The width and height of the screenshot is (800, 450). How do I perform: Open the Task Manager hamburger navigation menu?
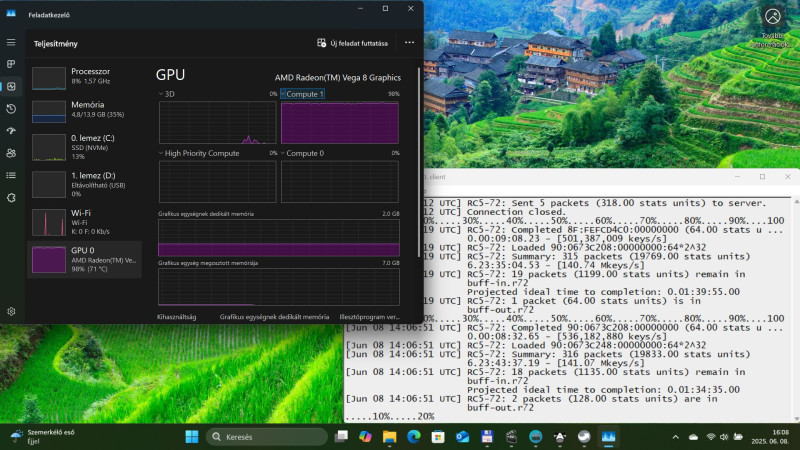(11, 42)
